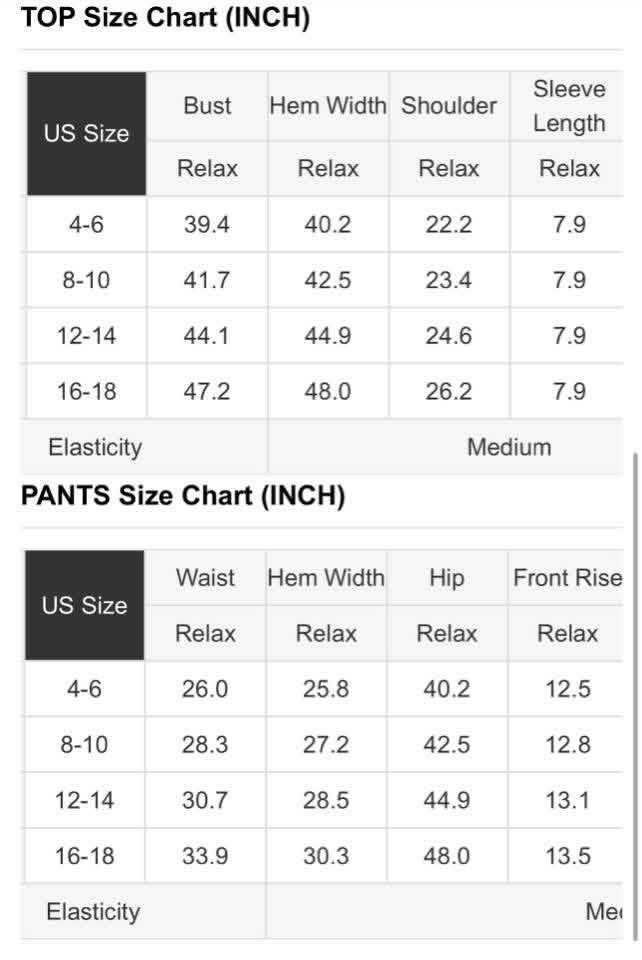This screenshot has width=642, height=960.
Task: Click the US Size header in PANTS chart
Action: 84,605
